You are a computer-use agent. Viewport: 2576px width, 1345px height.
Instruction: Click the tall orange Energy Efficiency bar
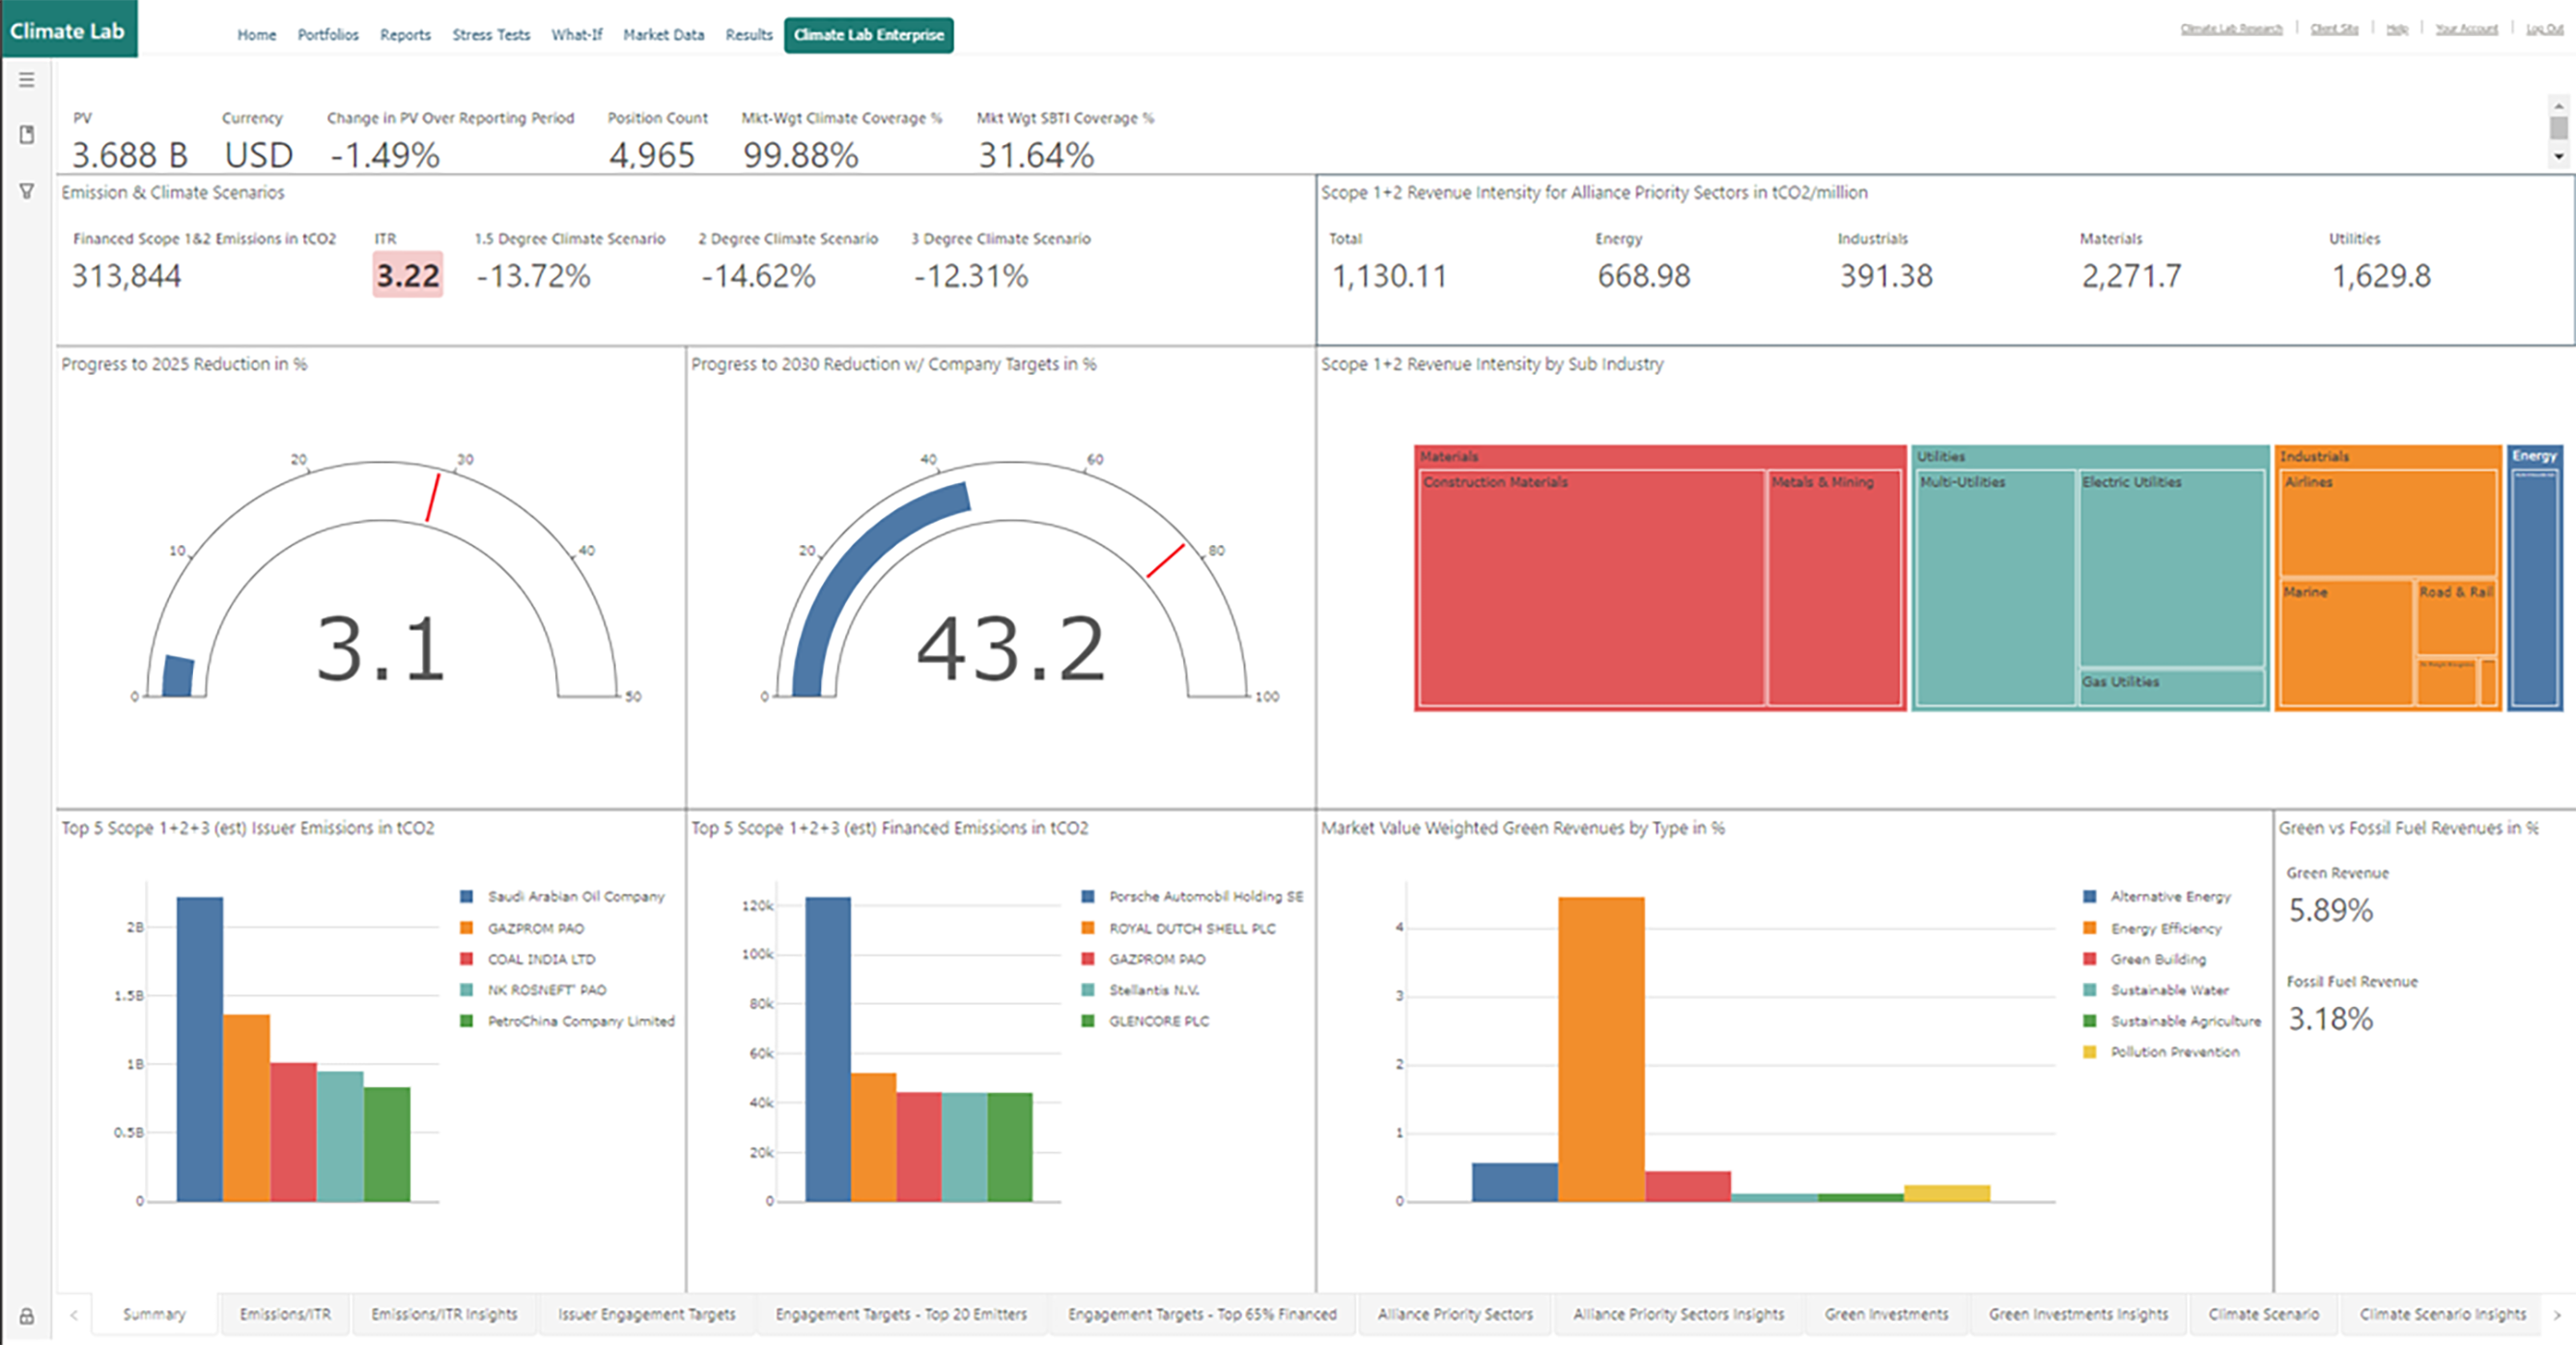click(1601, 1049)
